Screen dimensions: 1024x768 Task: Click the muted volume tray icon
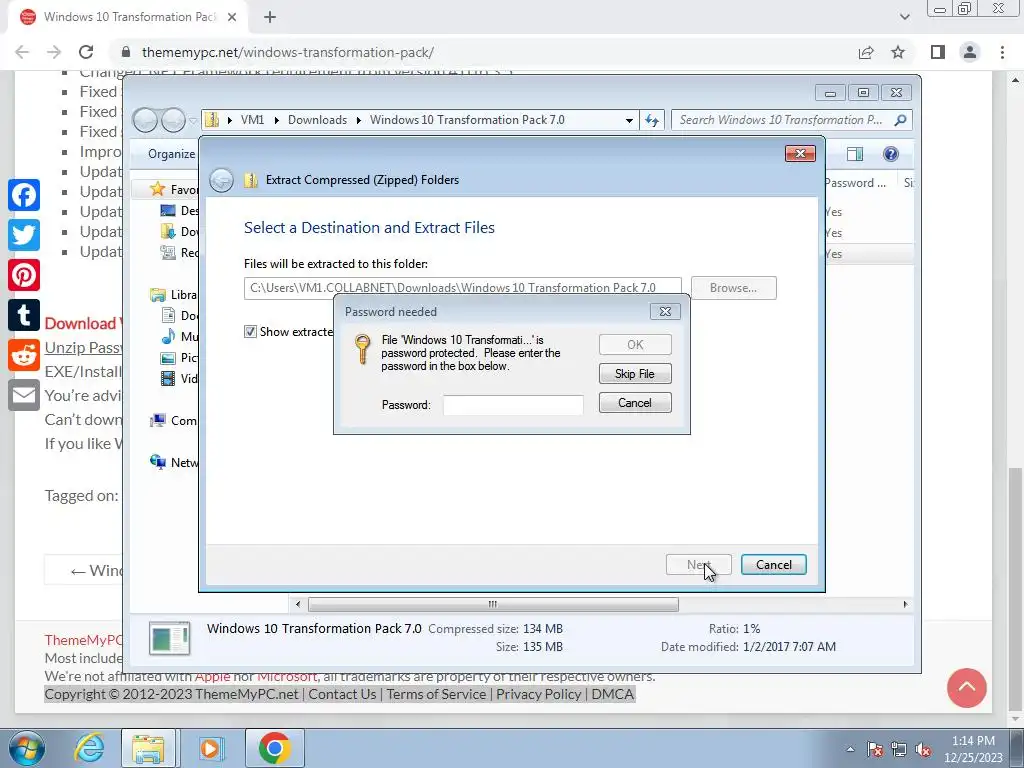[x=923, y=750]
